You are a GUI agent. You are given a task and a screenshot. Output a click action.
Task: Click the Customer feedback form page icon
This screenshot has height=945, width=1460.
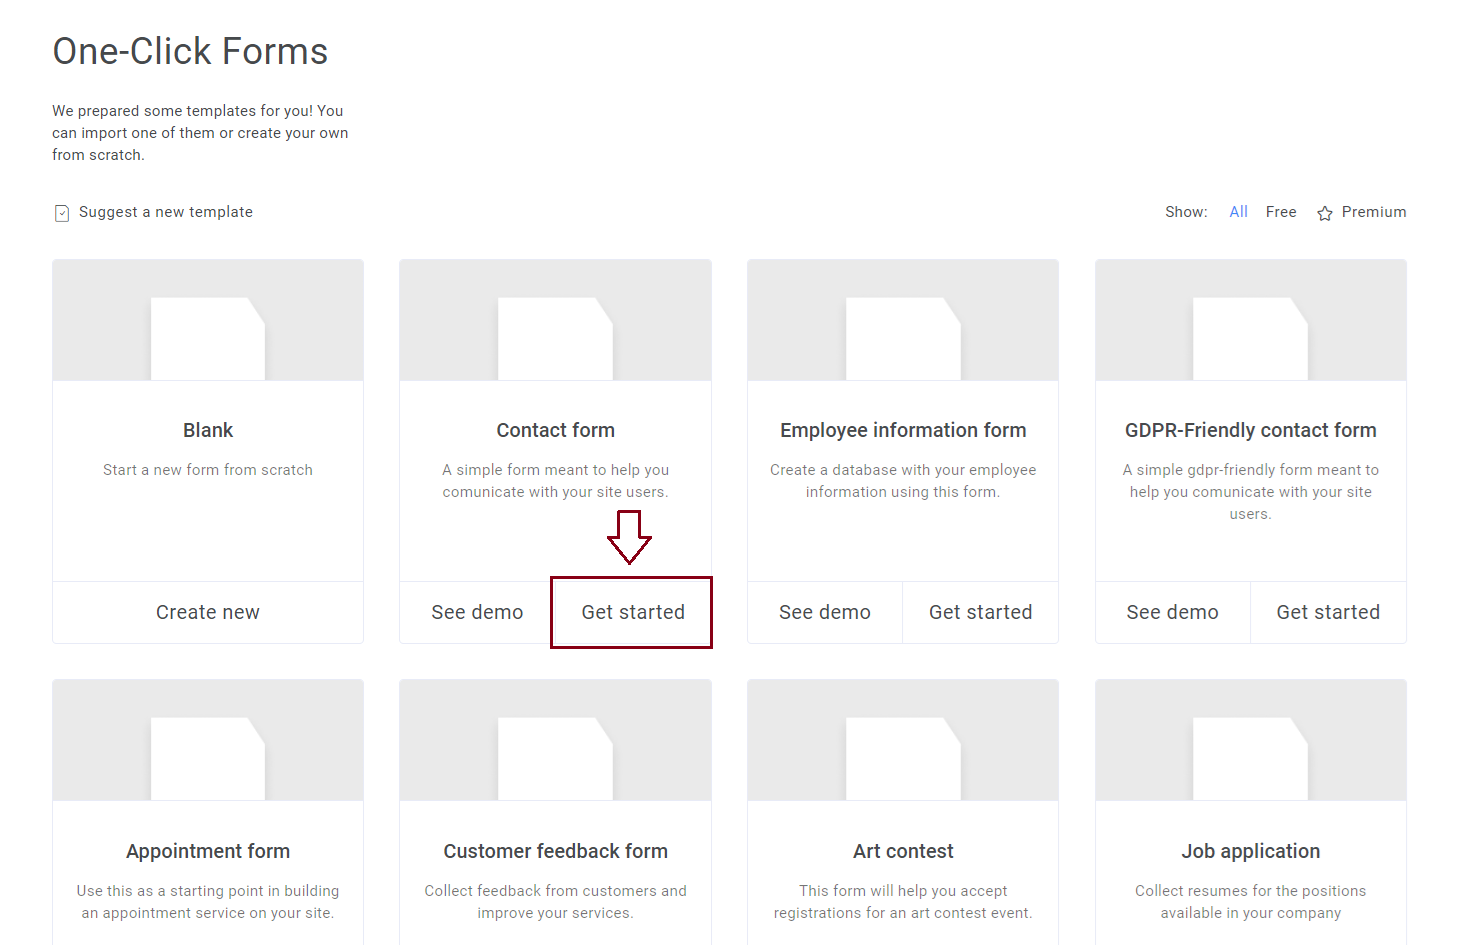tap(555, 758)
